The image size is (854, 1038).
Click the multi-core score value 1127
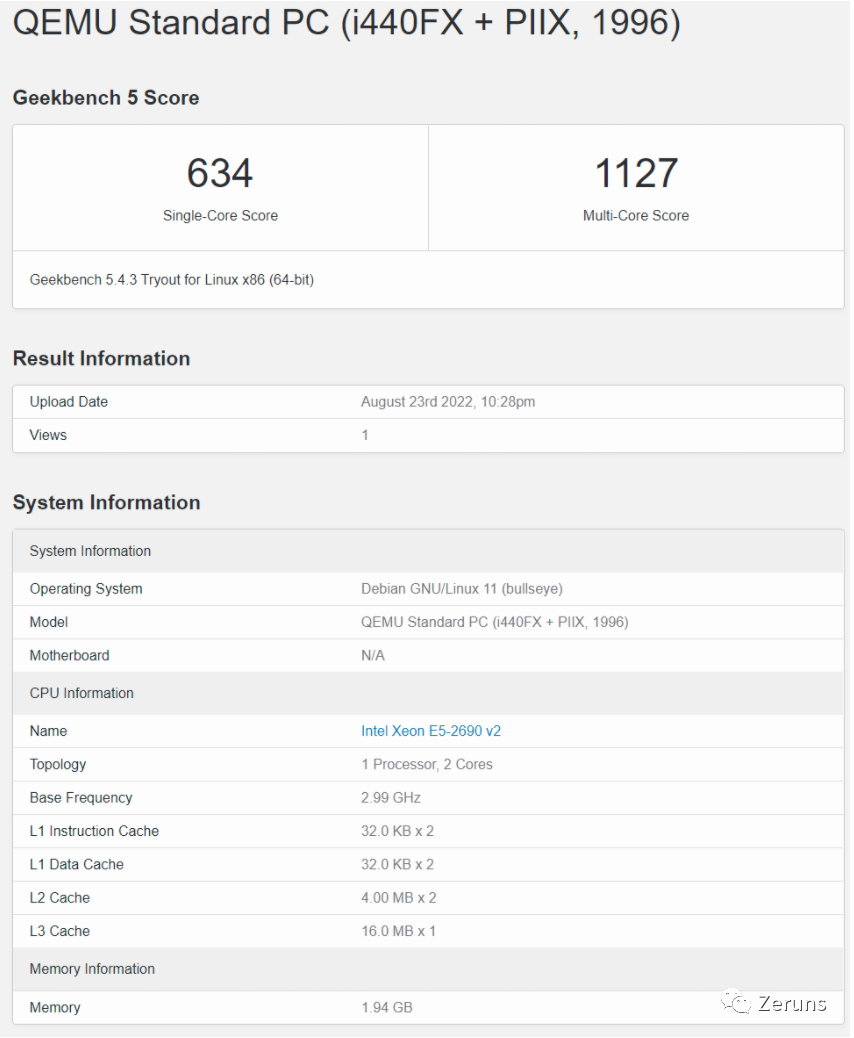(x=636, y=173)
